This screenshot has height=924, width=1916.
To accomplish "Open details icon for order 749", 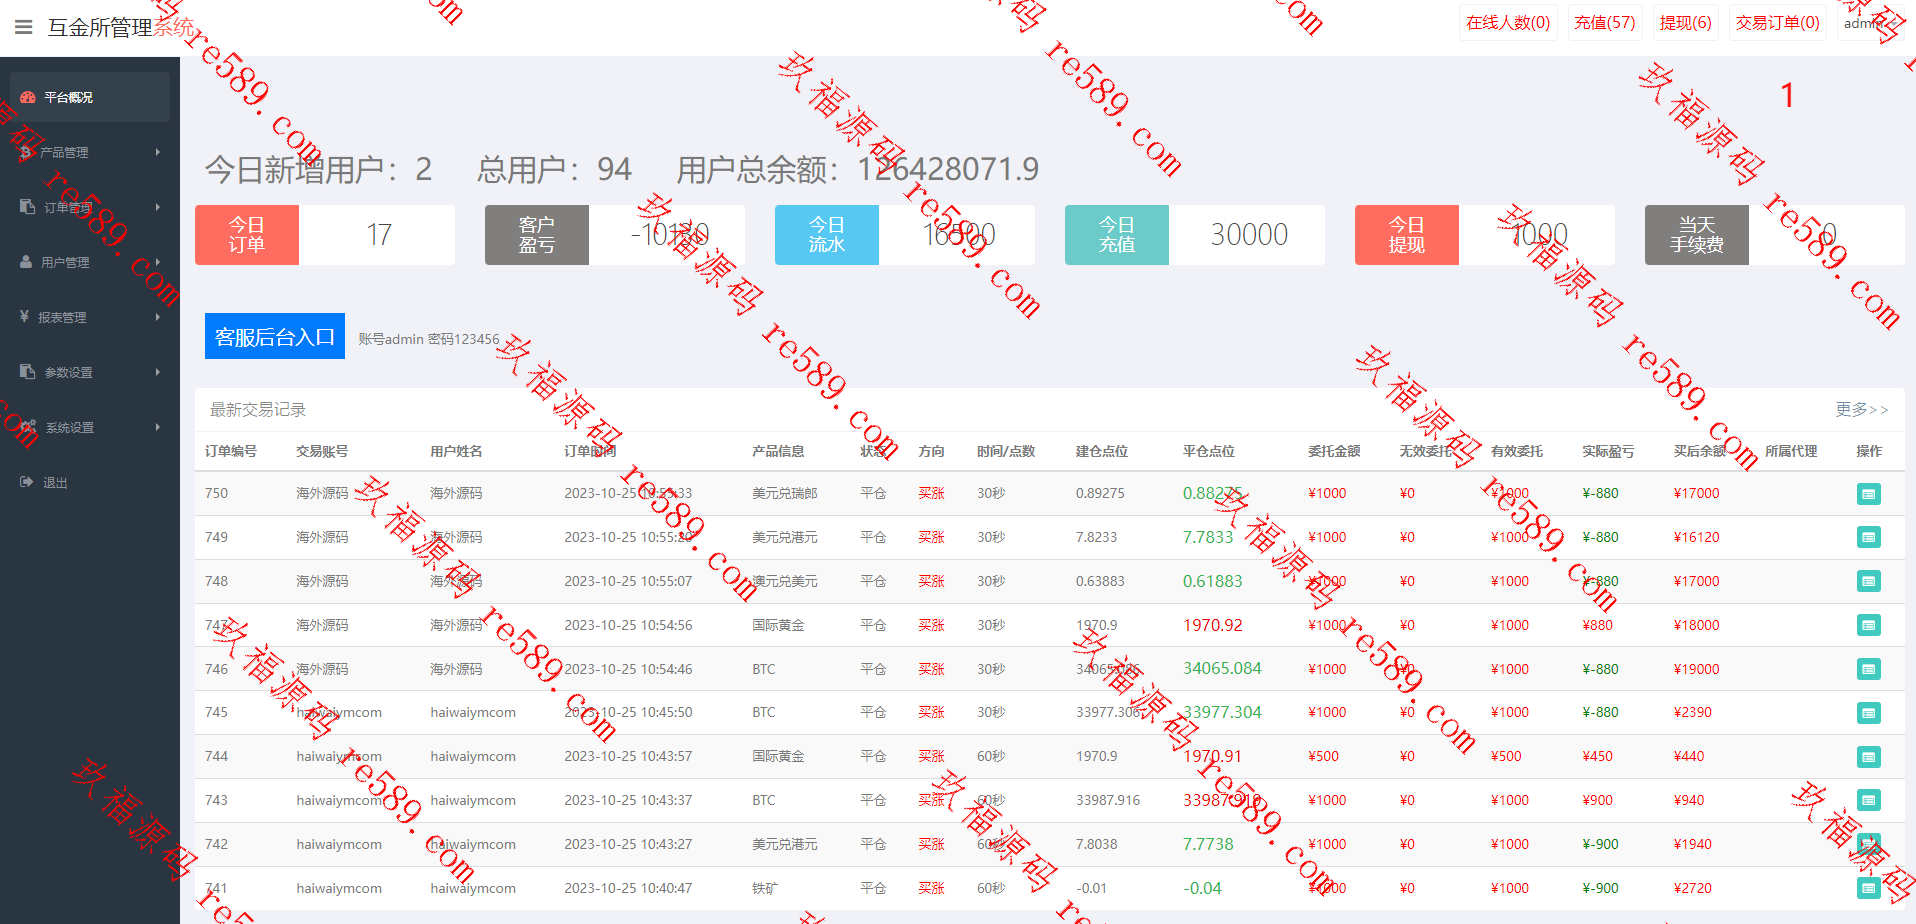I will pos(1868,538).
